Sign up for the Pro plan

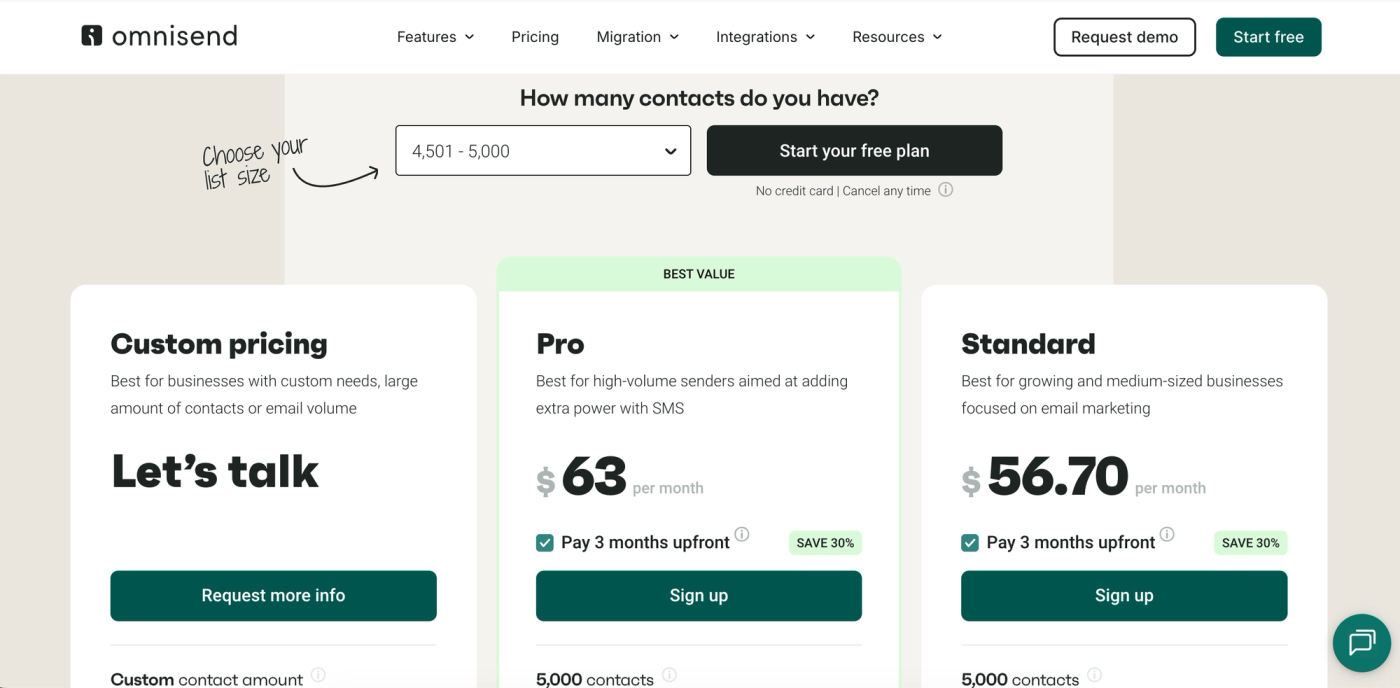[x=698, y=595]
